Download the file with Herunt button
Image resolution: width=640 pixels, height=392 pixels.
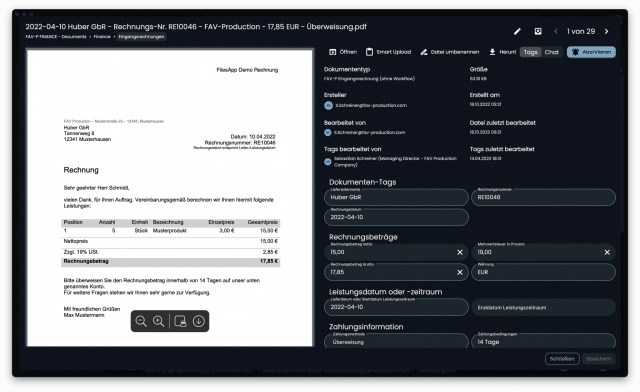pyautogui.click(x=502, y=52)
